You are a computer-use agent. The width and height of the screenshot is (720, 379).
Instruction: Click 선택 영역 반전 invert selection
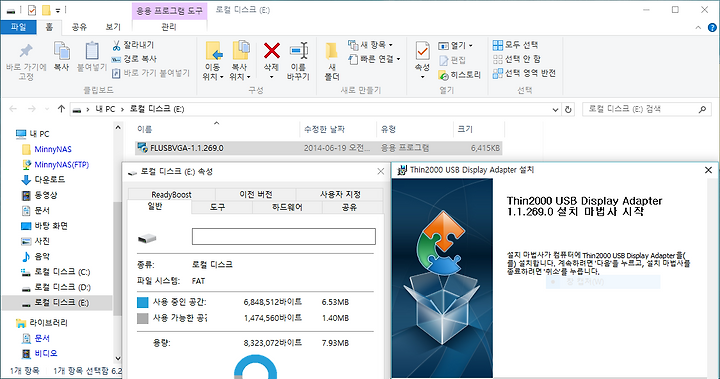click(x=524, y=73)
